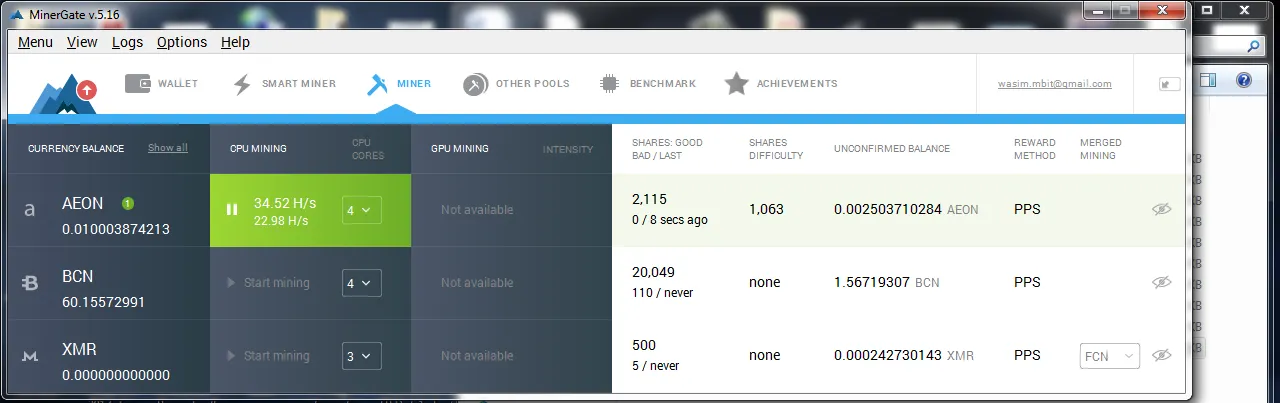Image resolution: width=1280 pixels, height=403 pixels.
Task: Open the Options menu
Action: (182, 42)
